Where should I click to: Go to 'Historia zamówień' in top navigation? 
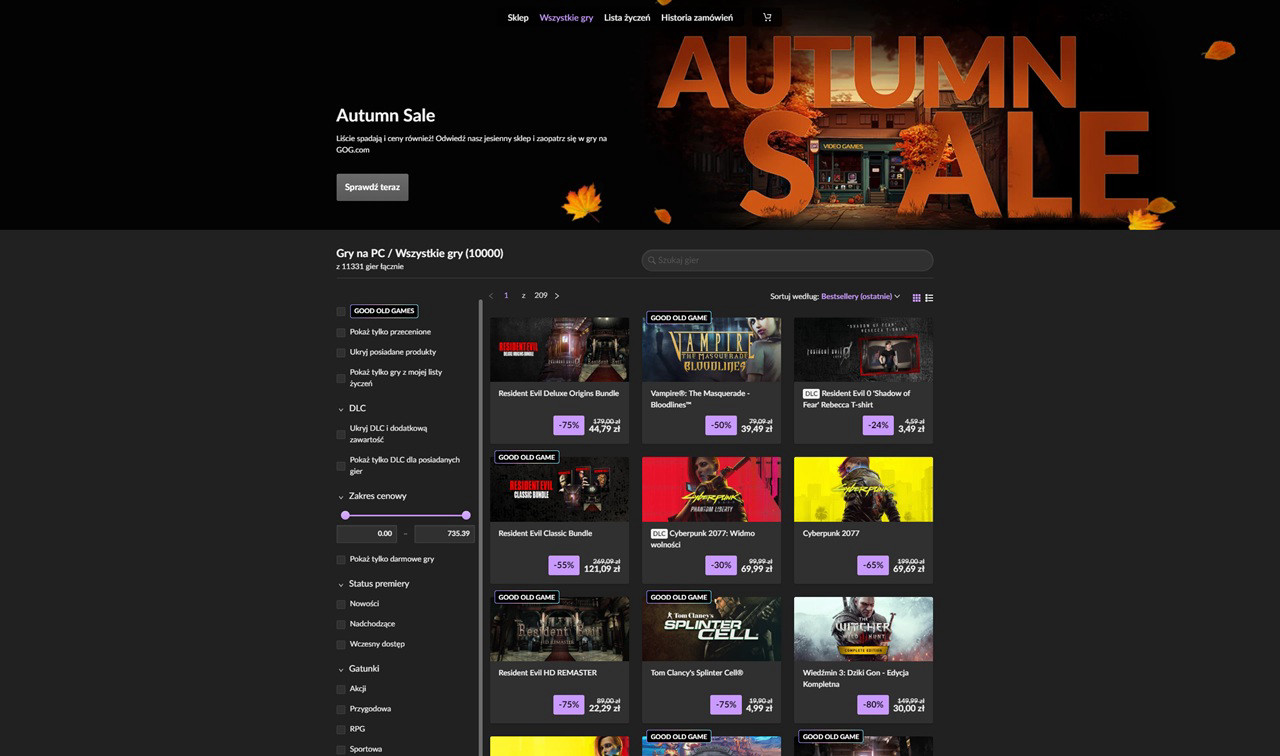pyautogui.click(x=696, y=18)
